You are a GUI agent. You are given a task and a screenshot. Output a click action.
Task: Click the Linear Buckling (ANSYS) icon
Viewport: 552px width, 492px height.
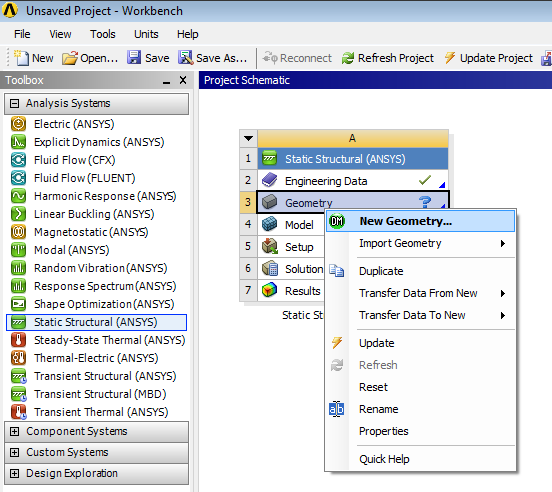[x=18, y=214]
